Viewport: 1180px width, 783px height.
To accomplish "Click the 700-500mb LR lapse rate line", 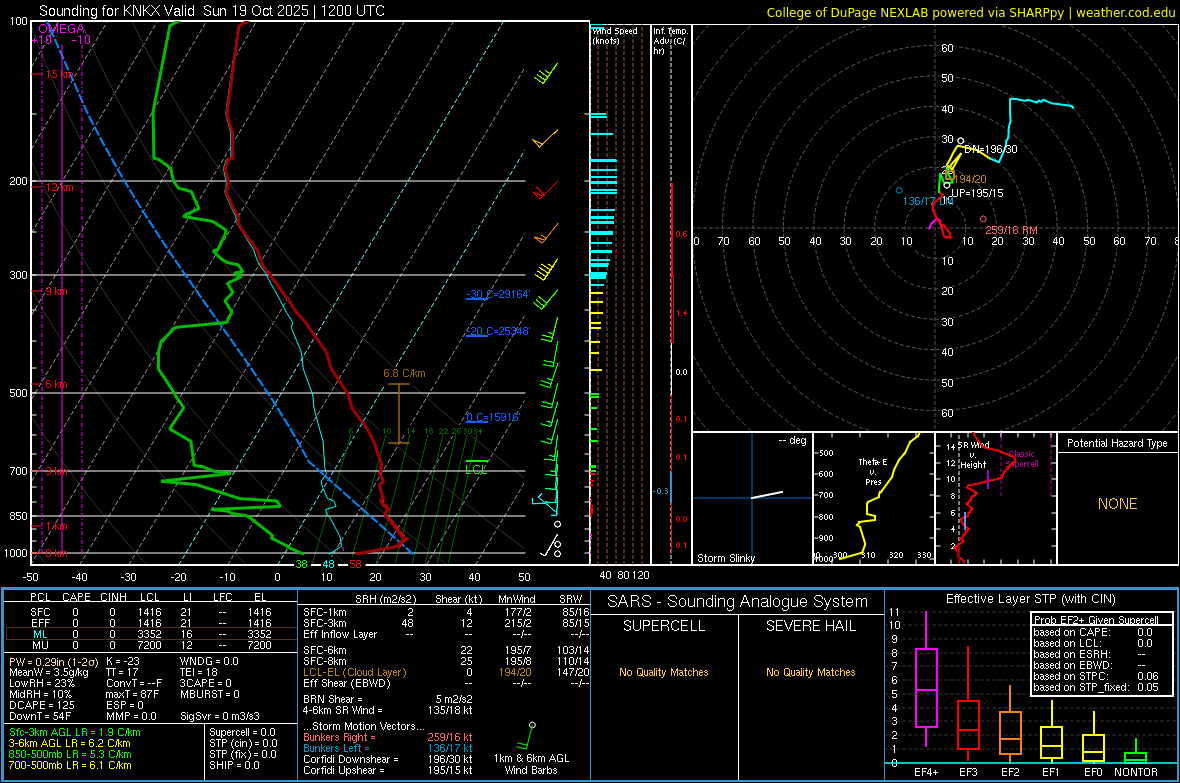I will click(70, 765).
